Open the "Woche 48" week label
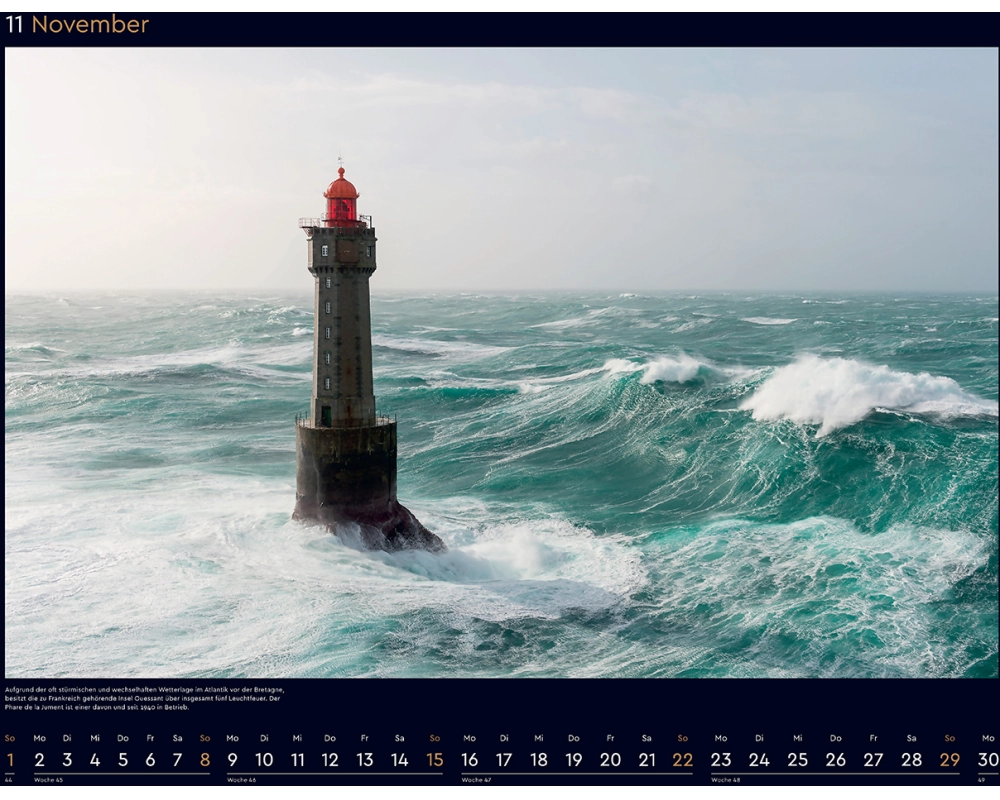 [x=725, y=780]
